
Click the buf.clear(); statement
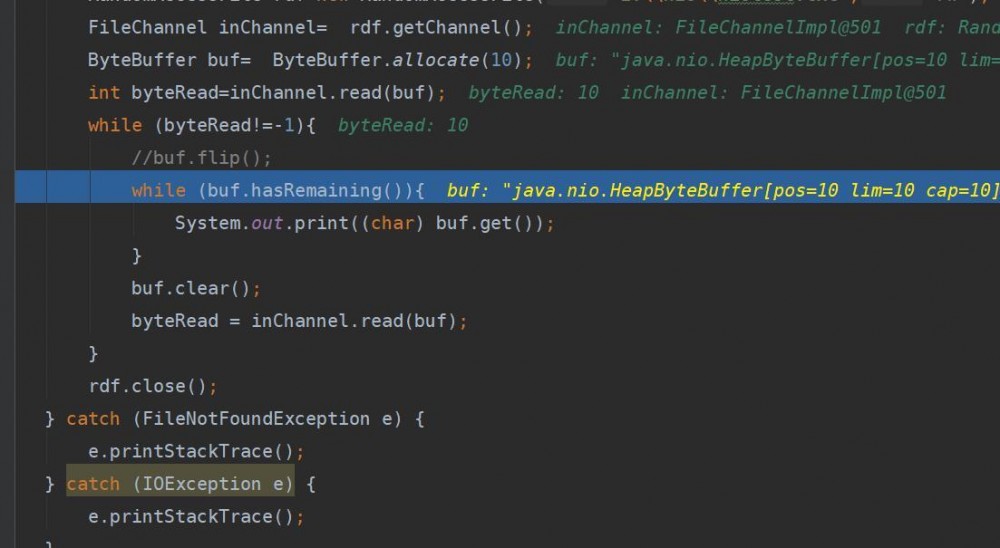(x=196, y=288)
